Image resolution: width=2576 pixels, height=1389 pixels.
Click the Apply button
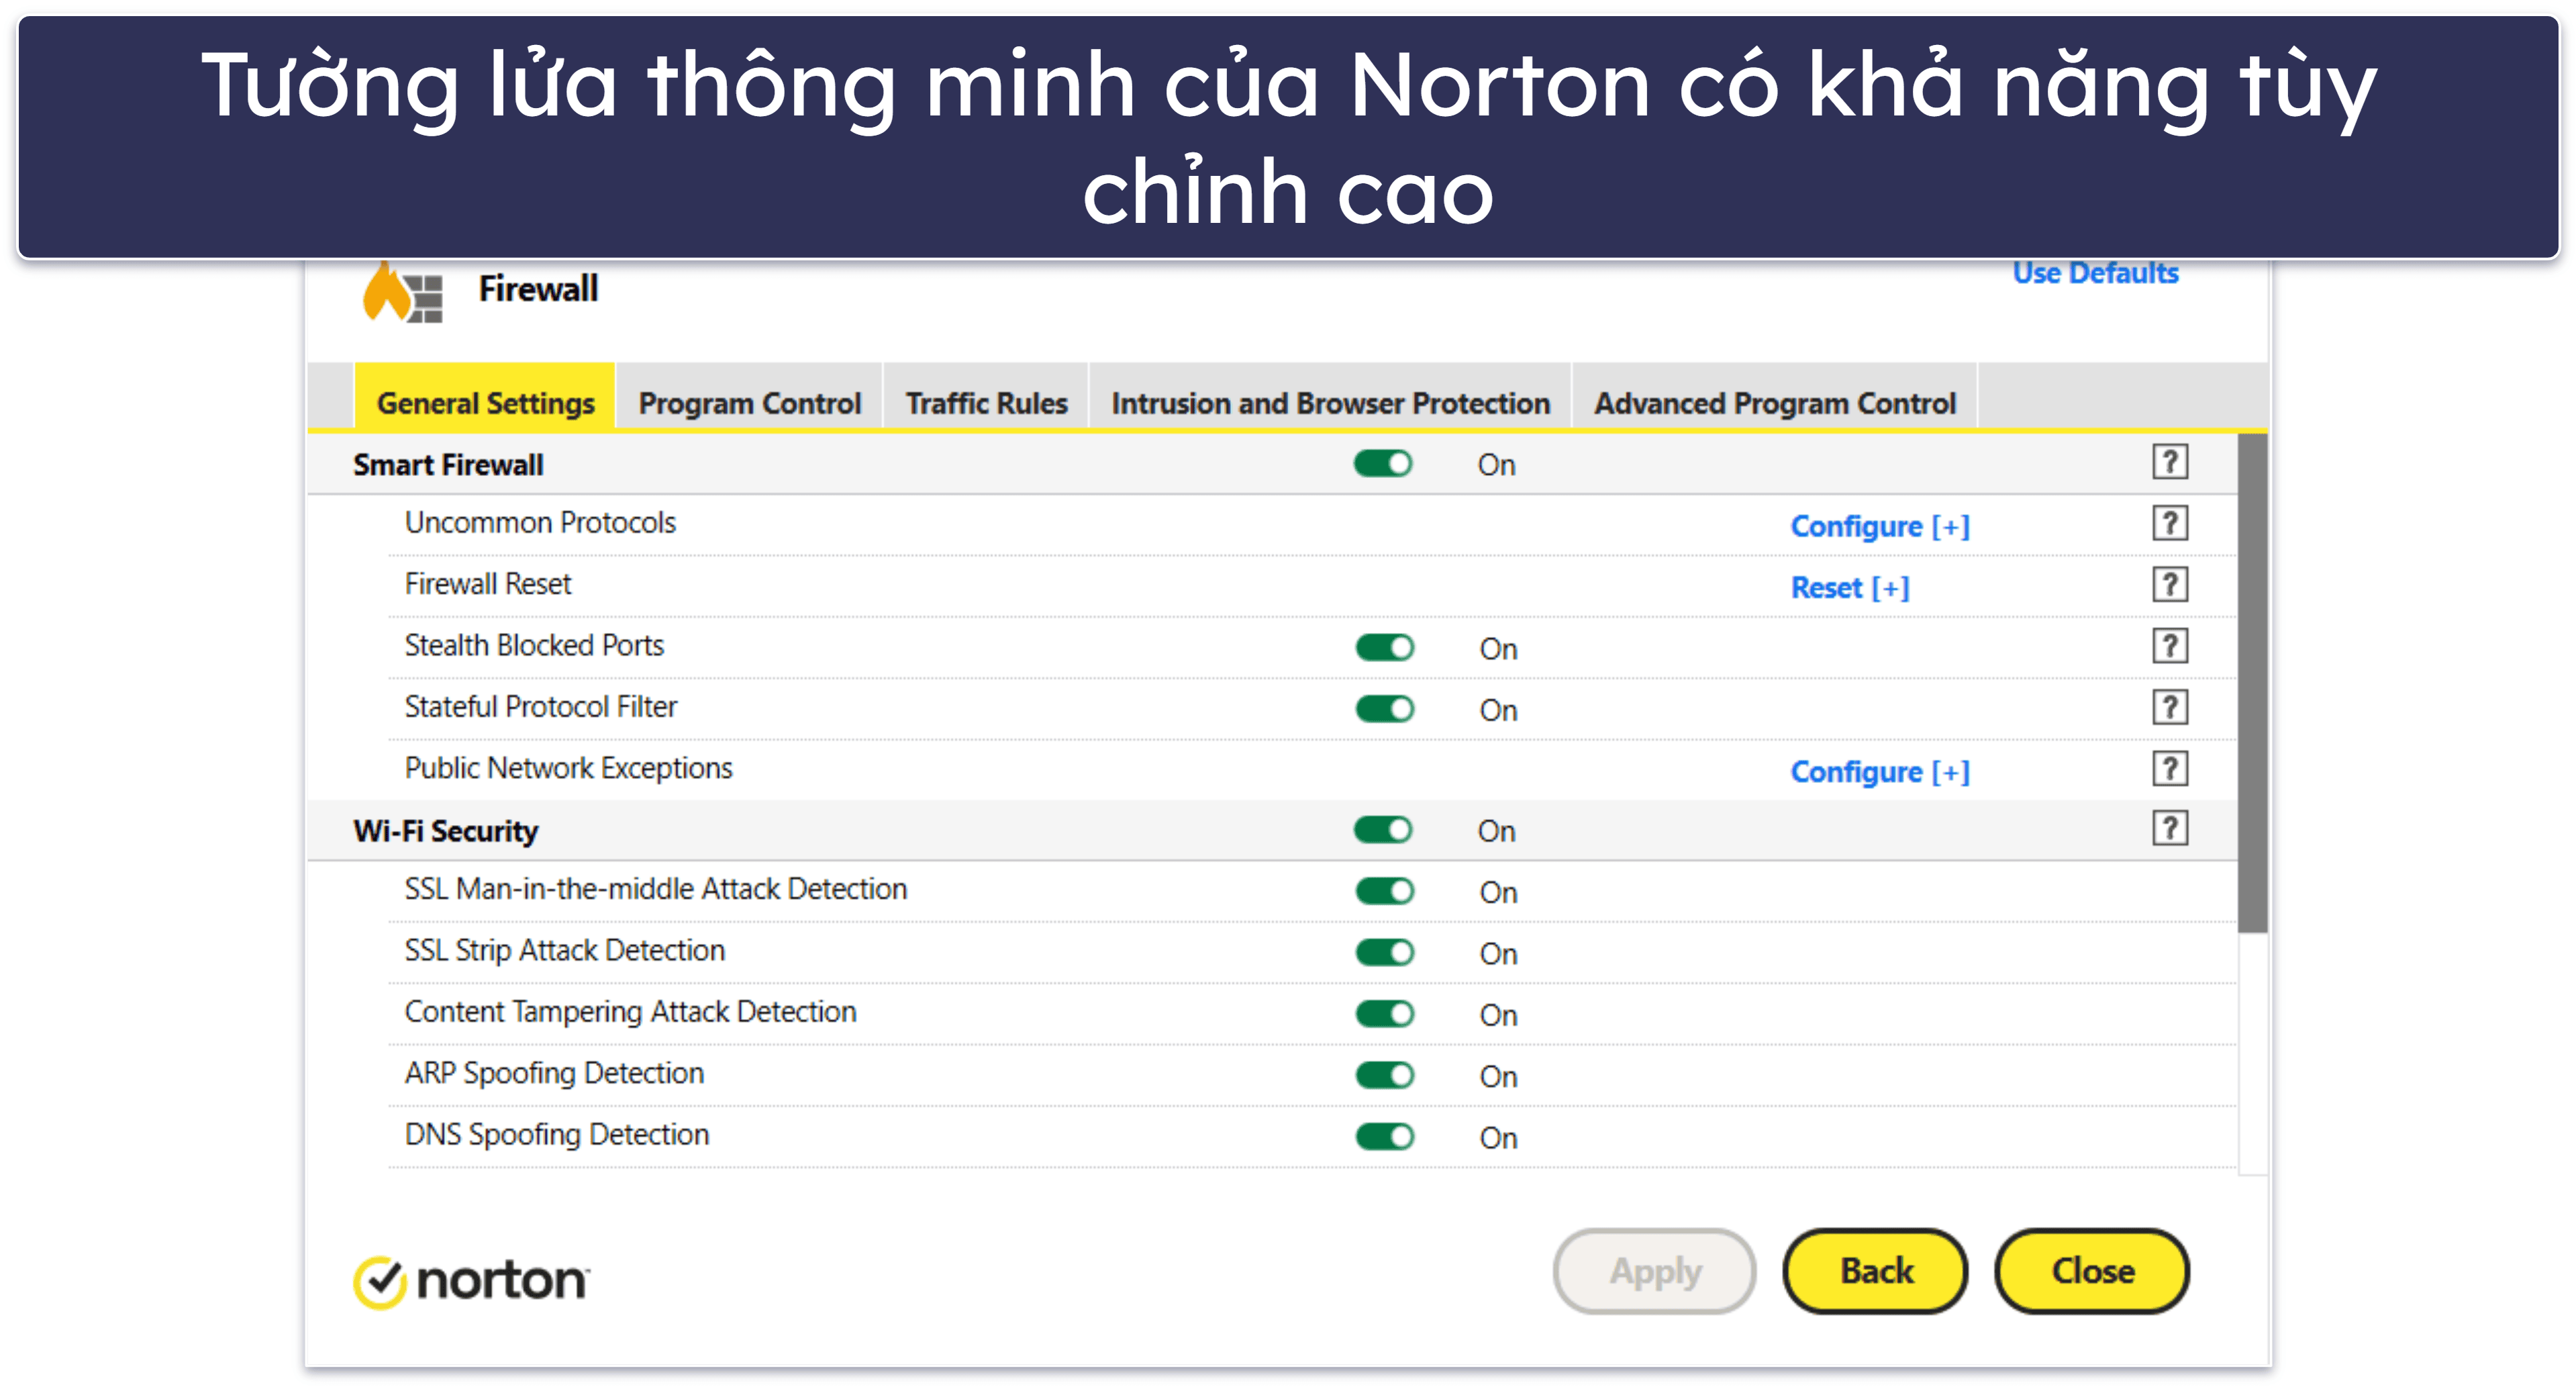1654,1271
